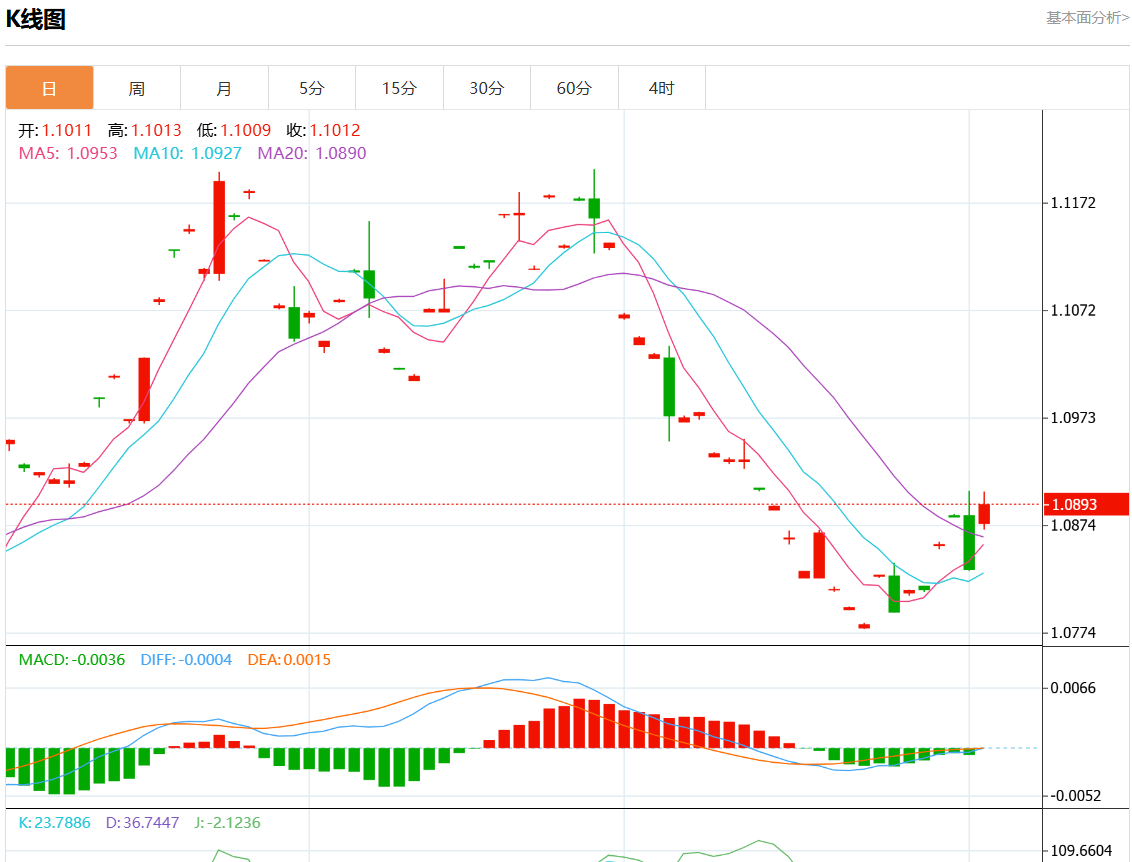
Task: Select the MA10 1.0927 legend label
Action: click(x=187, y=153)
